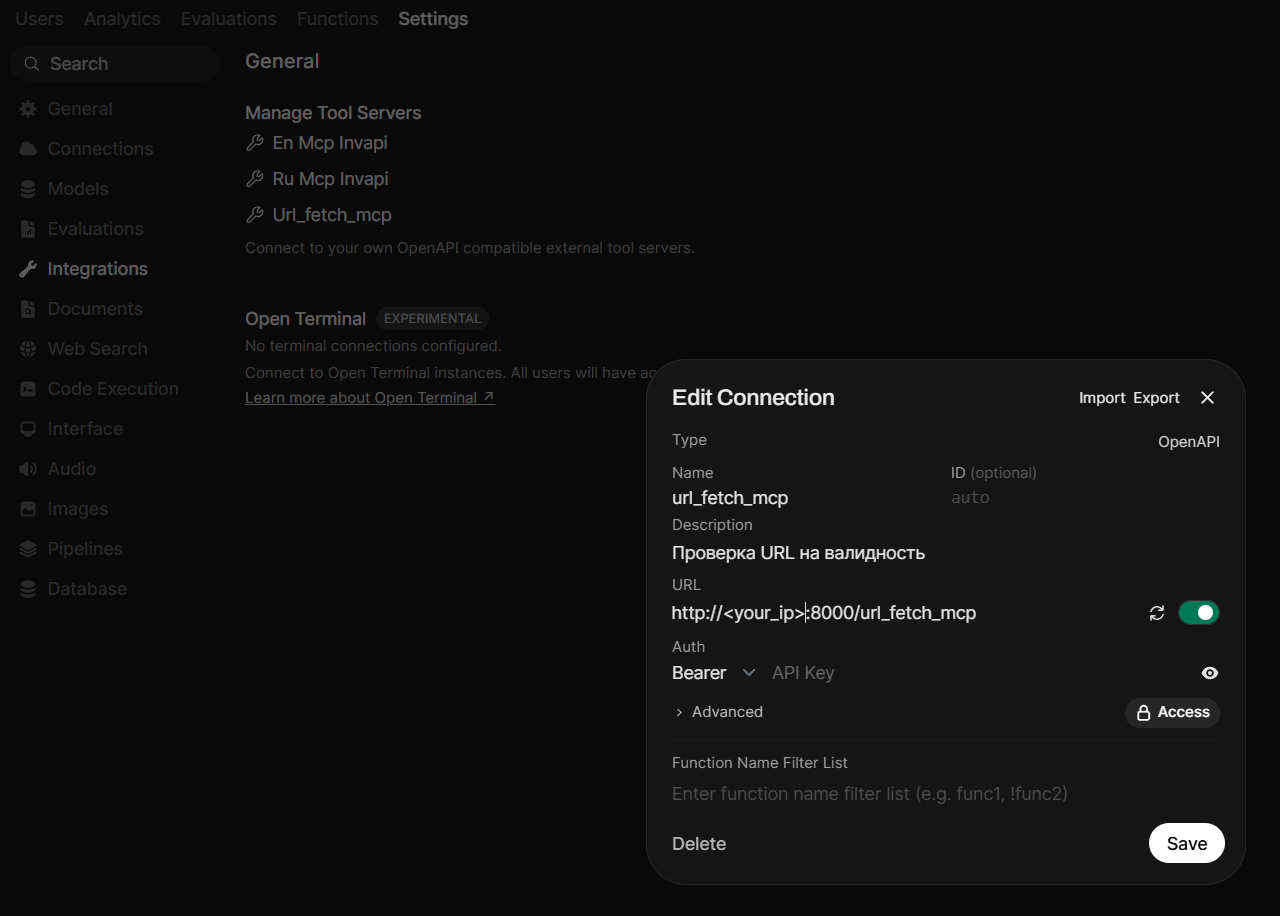Click the stack icon for Pipelines
This screenshot has height=916, width=1280.
28,549
